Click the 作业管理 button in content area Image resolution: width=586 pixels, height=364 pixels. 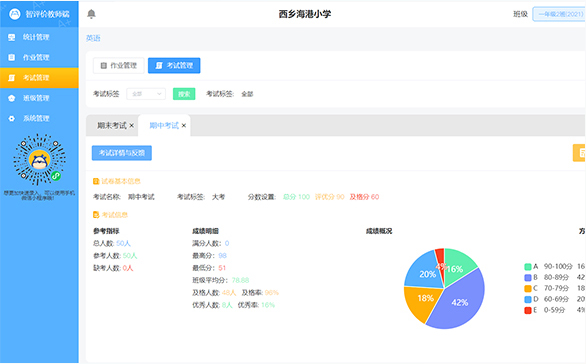119,66
